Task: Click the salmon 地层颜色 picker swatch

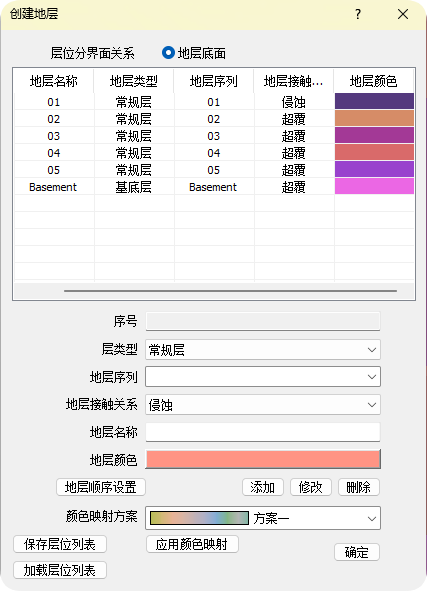Action: [x=263, y=459]
